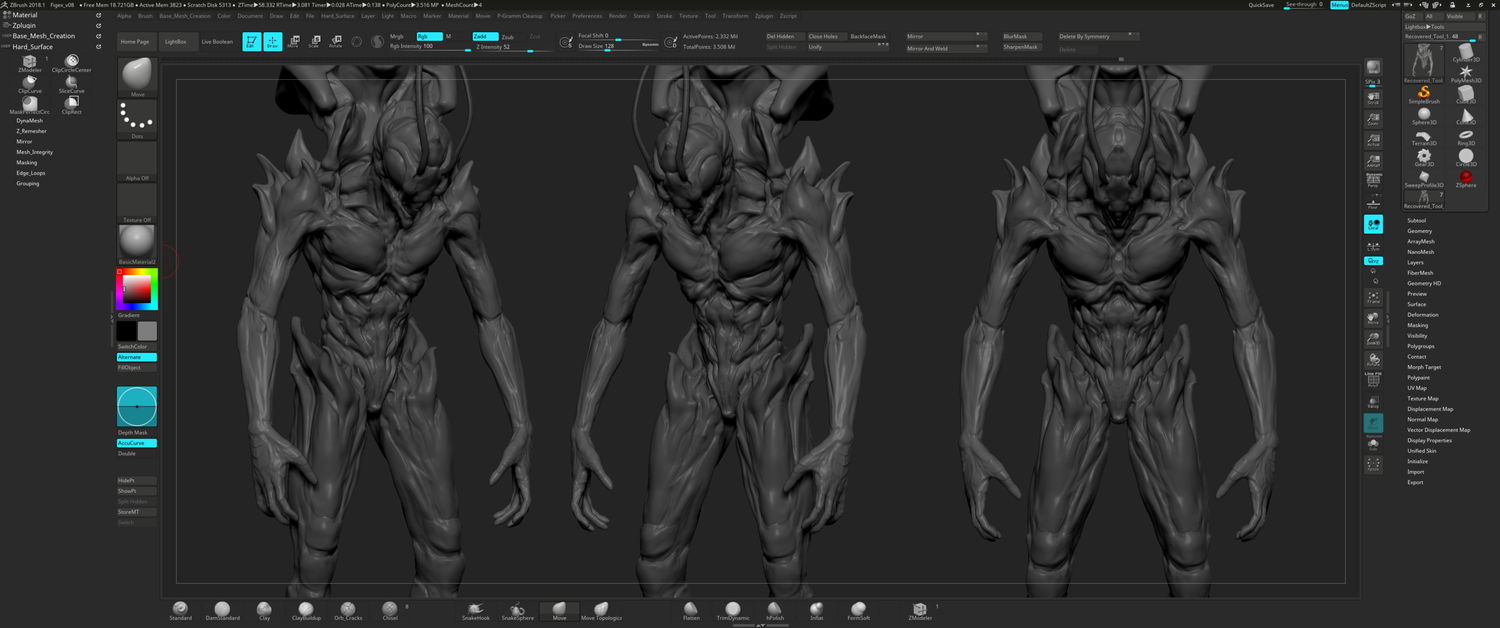Screen dimensions: 1500x628
Task: Click the ZSphere tool icon
Action: (x=1466, y=178)
